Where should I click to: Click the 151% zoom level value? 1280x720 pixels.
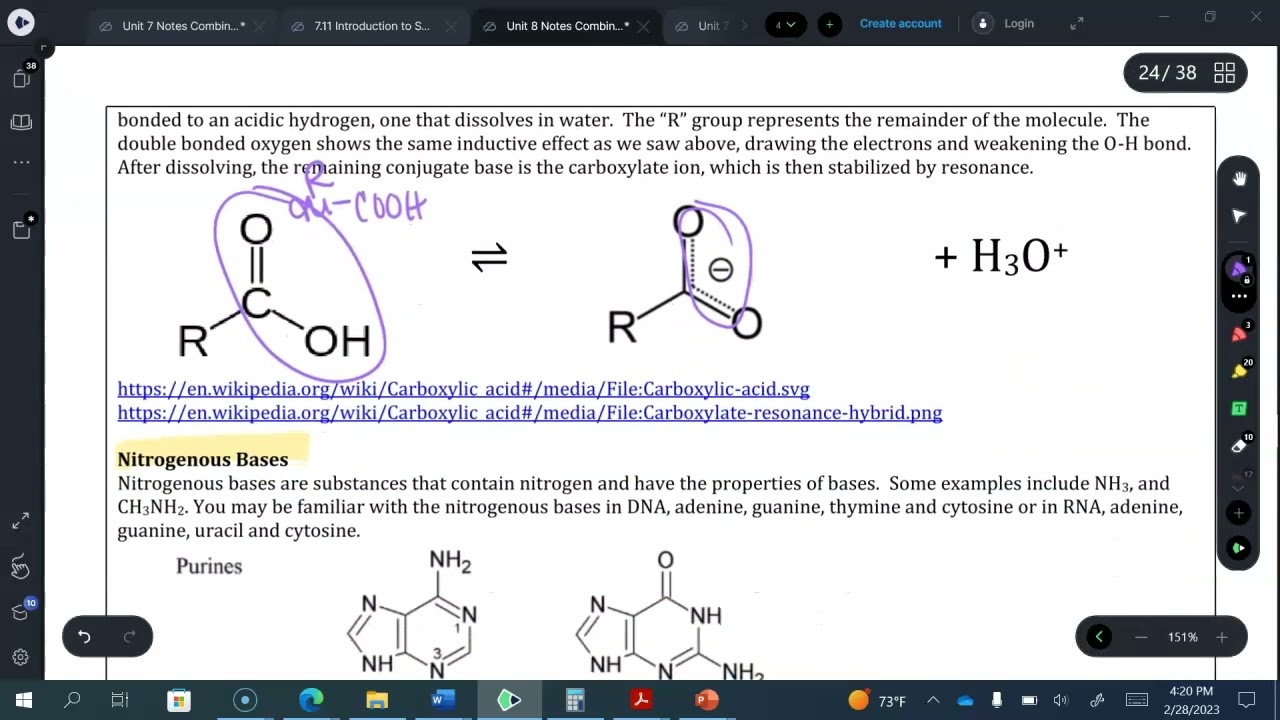tap(1182, 637)
